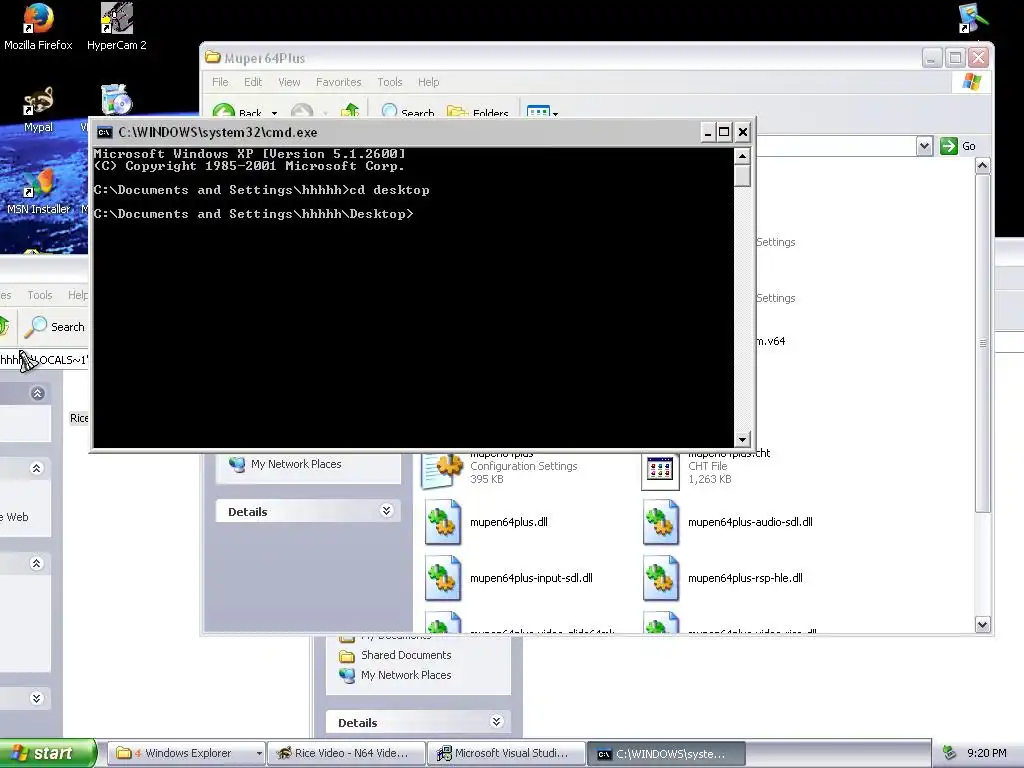Select the CHT File icon
Image resolution: width=1024 pixels, height=768 pixels.
660,471
